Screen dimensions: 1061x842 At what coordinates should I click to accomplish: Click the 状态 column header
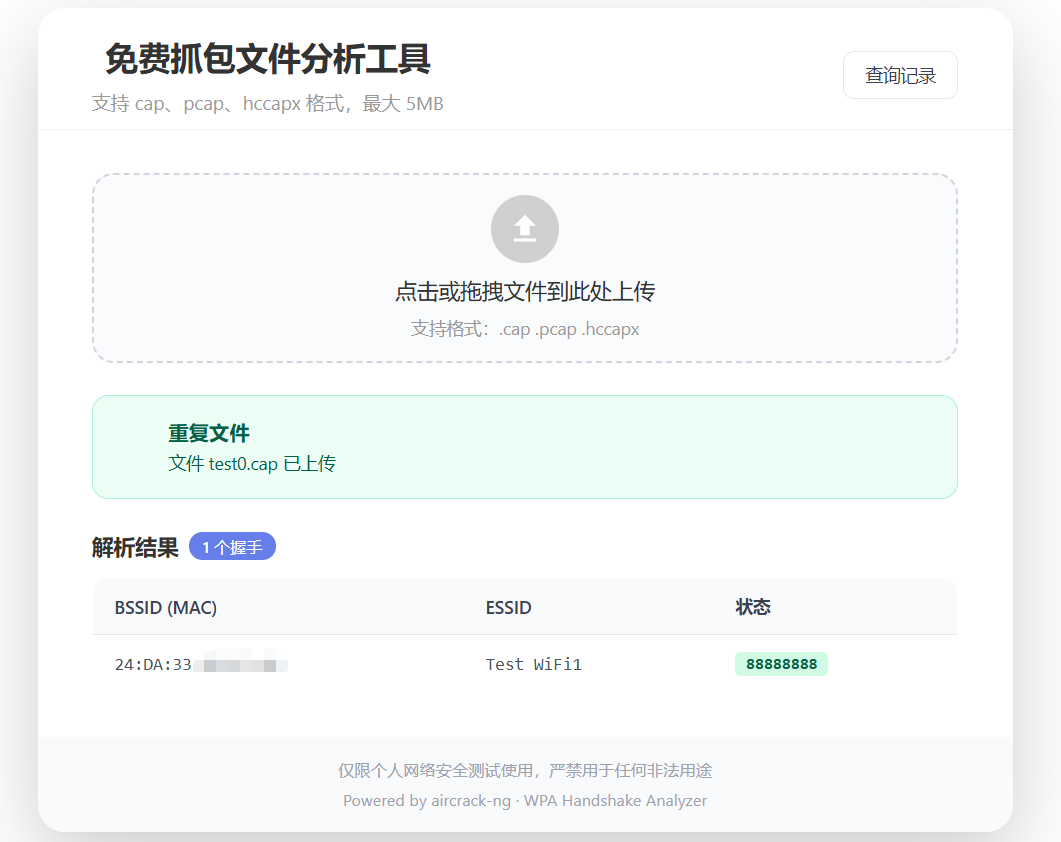(x=753, y=607)
